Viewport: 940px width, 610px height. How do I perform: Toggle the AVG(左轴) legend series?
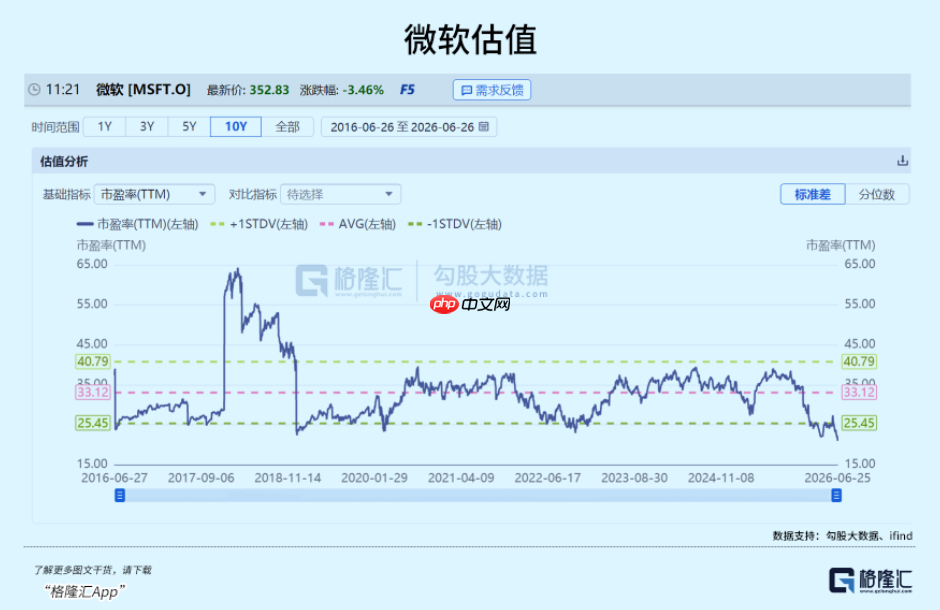[358, 224]
